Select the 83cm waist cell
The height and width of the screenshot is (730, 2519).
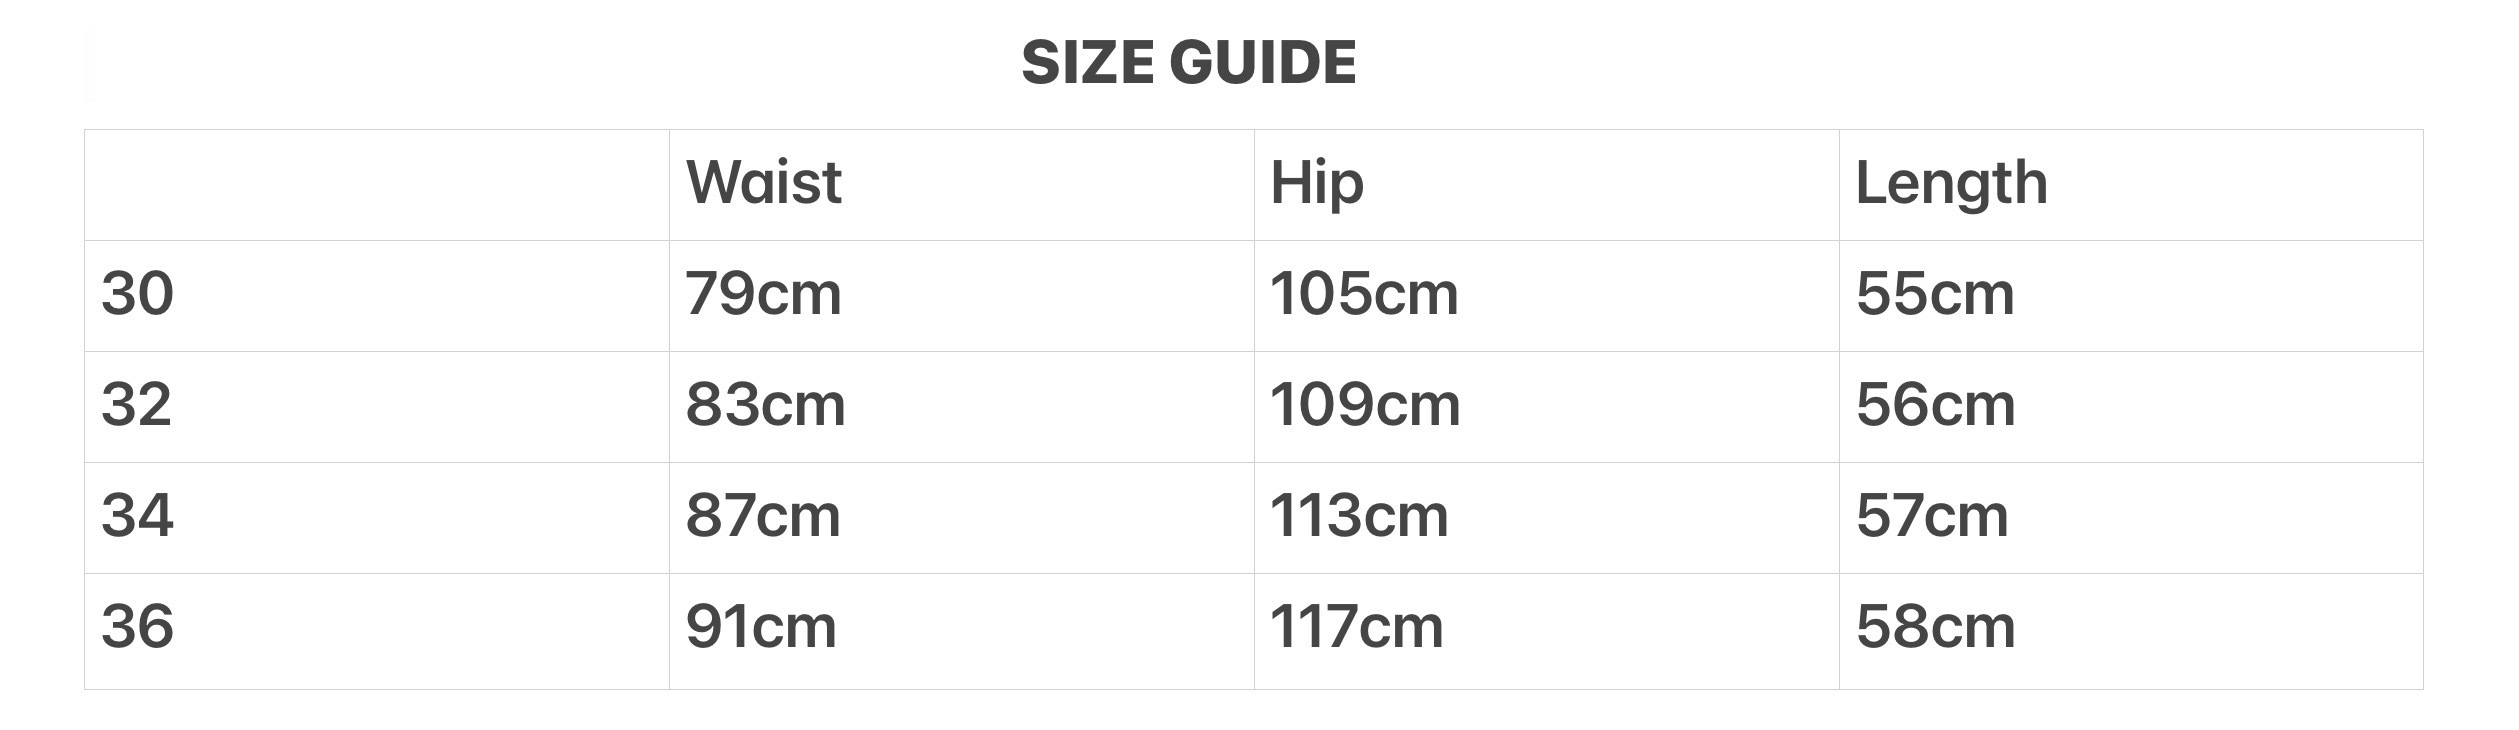tap(766, 405)
